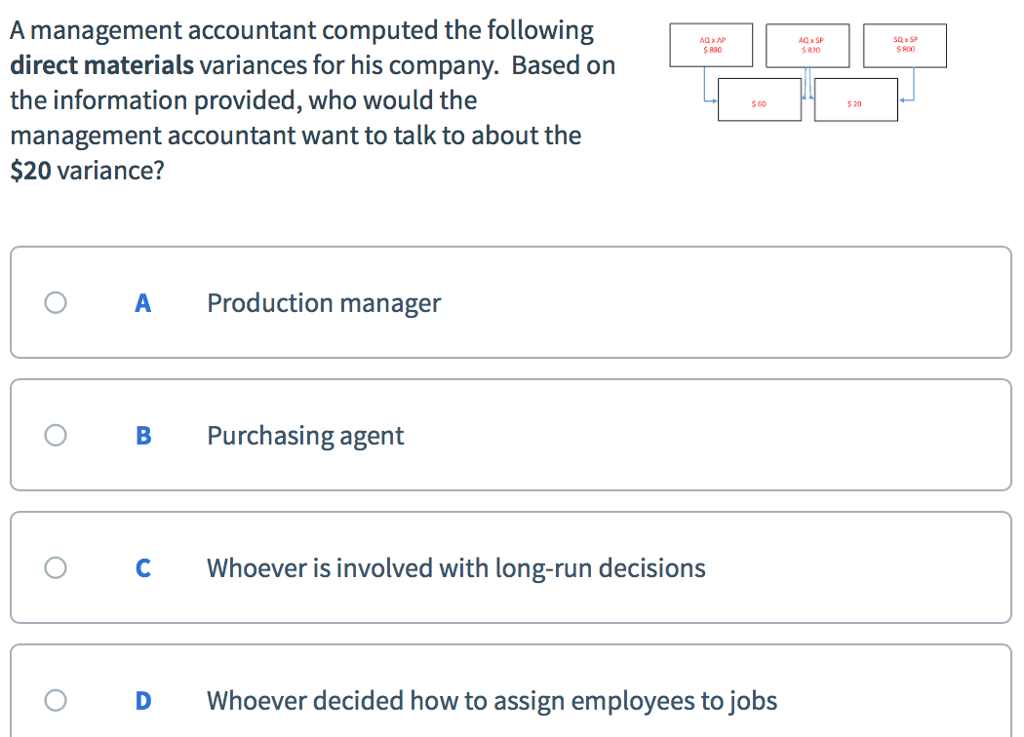Select the radio button for option C
Image resolution: width=1024 pixels, height=737 pixels.
(55, 567)
